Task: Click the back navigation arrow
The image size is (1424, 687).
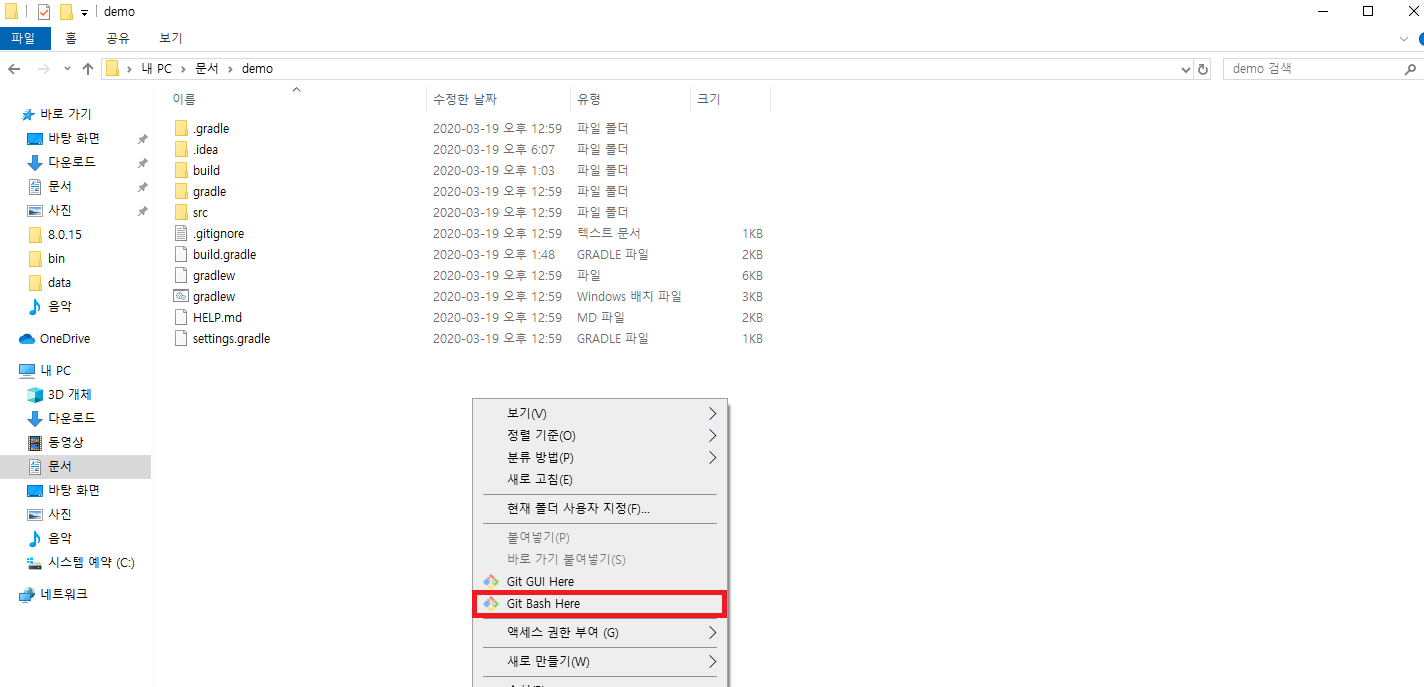Action: (14, 69)
